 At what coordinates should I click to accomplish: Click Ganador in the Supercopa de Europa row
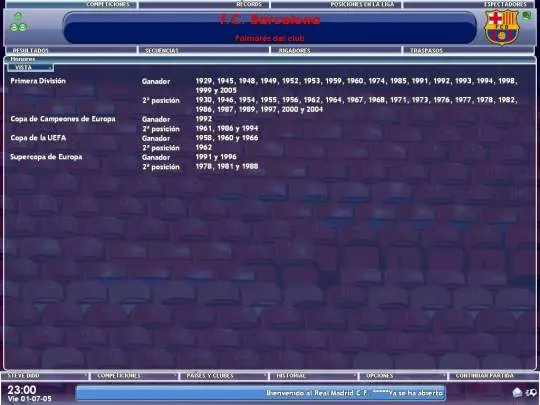(x=156, y=157)
